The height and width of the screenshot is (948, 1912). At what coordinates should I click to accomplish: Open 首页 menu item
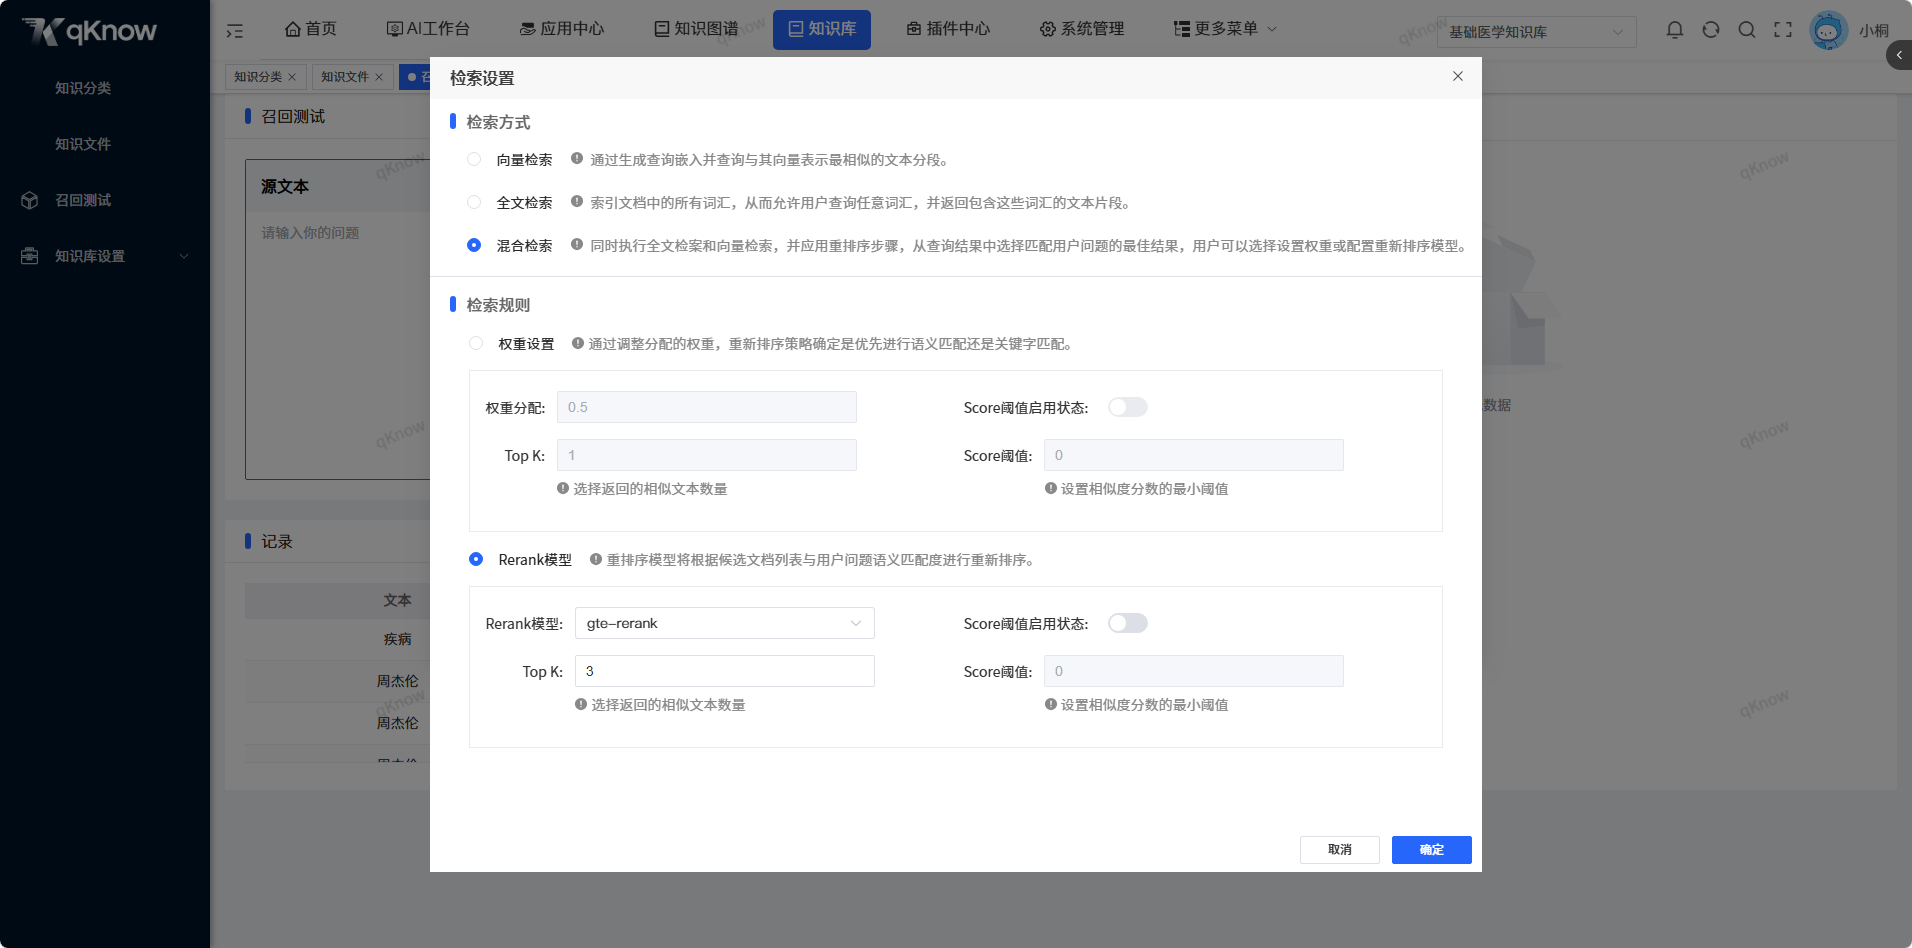point(311,29)
